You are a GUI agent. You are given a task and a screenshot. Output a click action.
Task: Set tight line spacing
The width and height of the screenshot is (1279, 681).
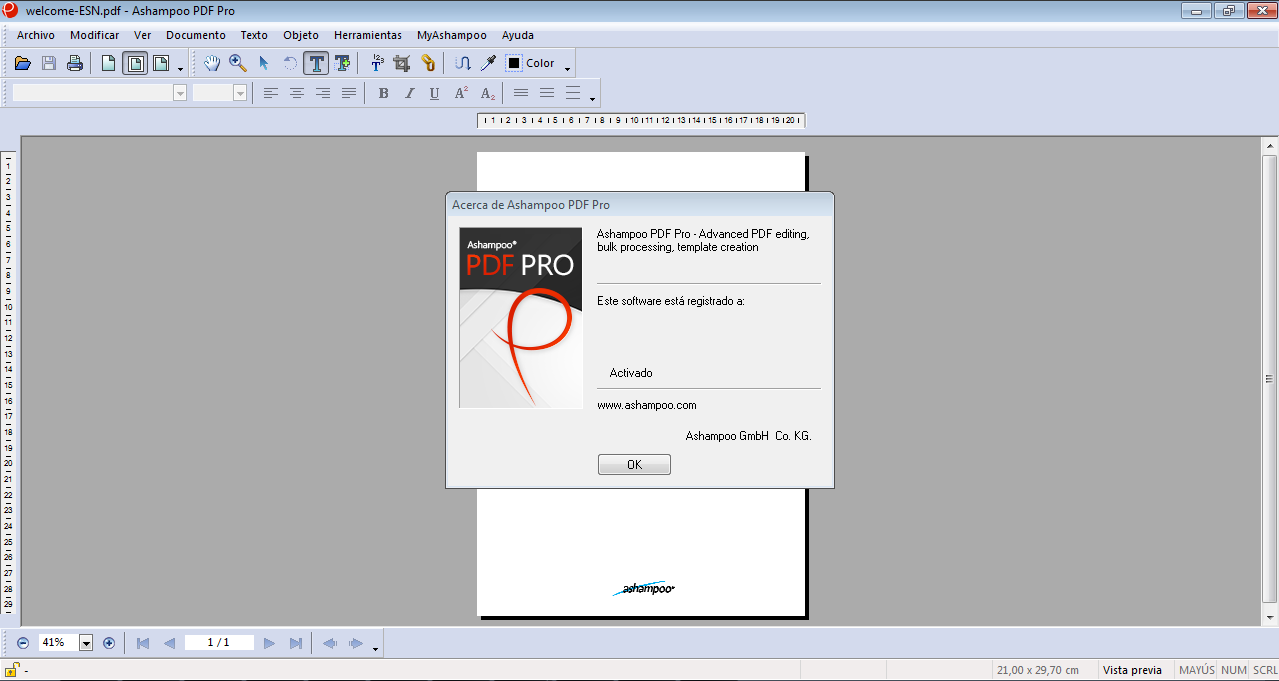(521, 93)
